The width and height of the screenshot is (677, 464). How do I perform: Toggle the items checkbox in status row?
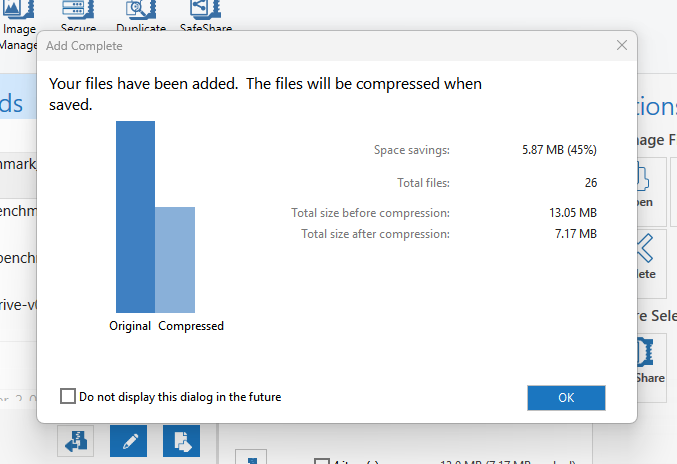pos(321,461)
